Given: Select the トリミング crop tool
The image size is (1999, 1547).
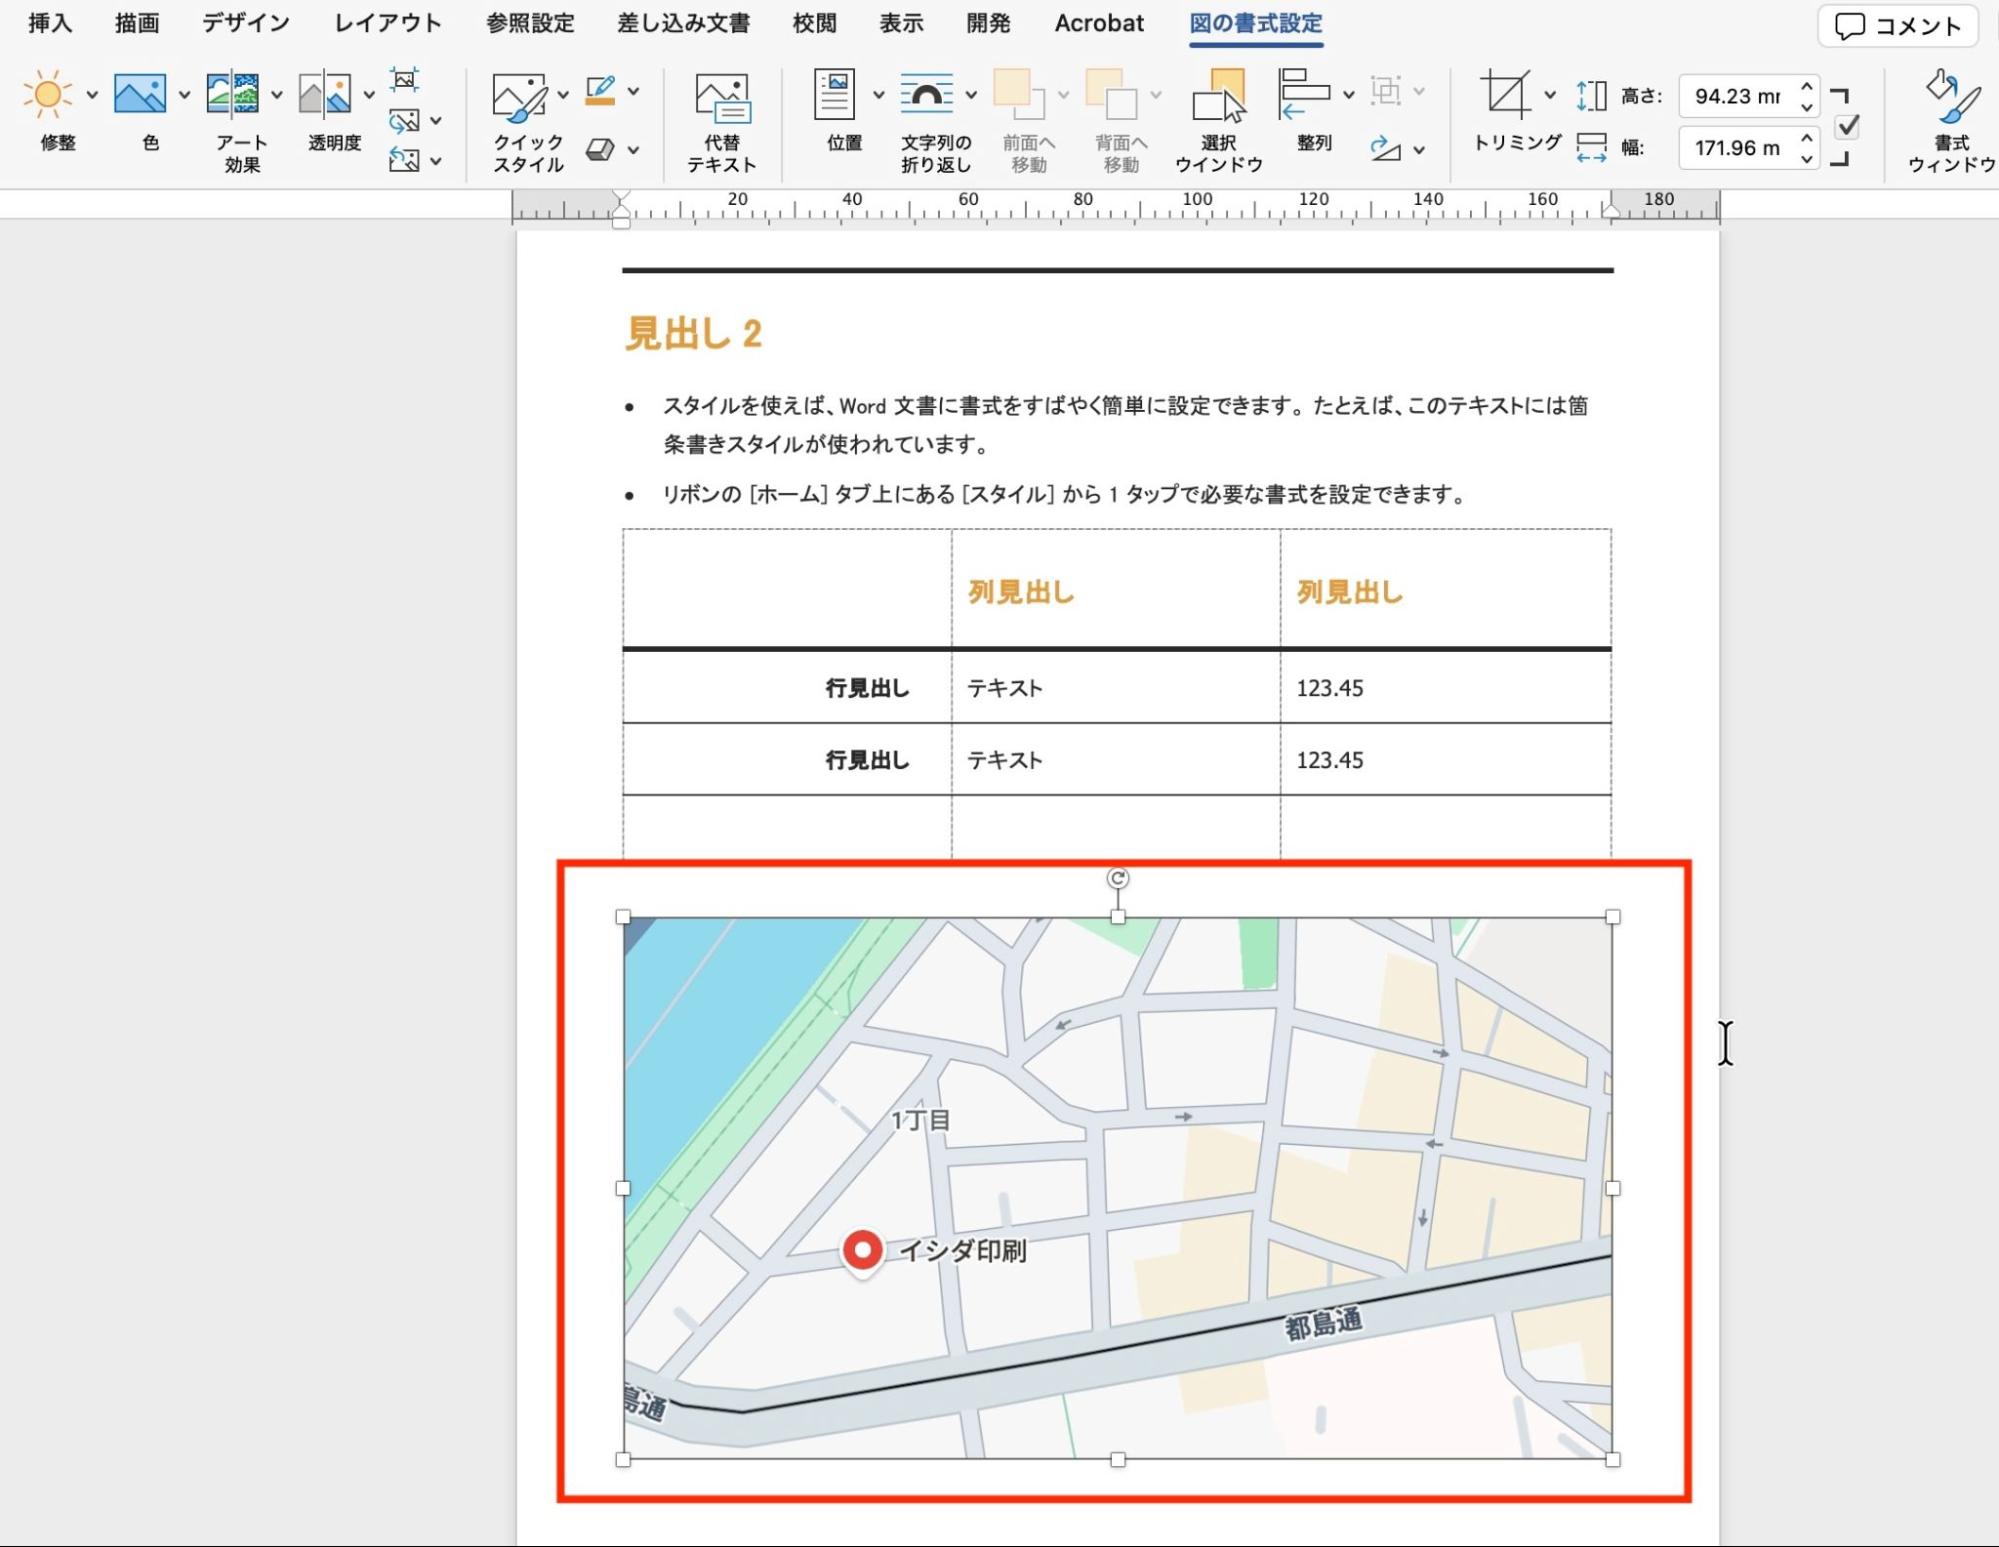Looking at the screenshot, I should 1506,95.
